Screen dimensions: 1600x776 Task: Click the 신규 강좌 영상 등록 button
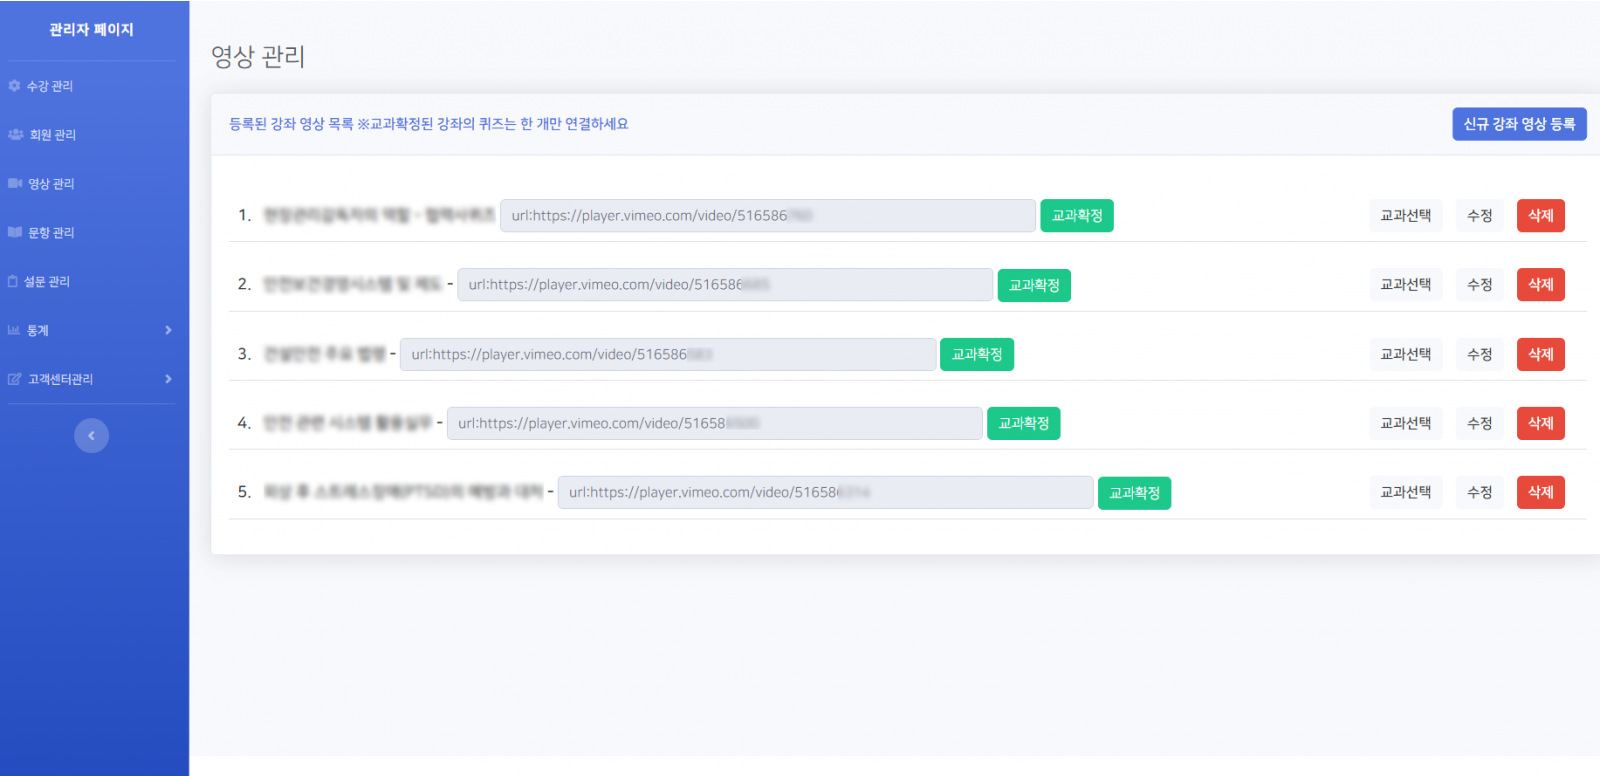tap(1518, 124)
